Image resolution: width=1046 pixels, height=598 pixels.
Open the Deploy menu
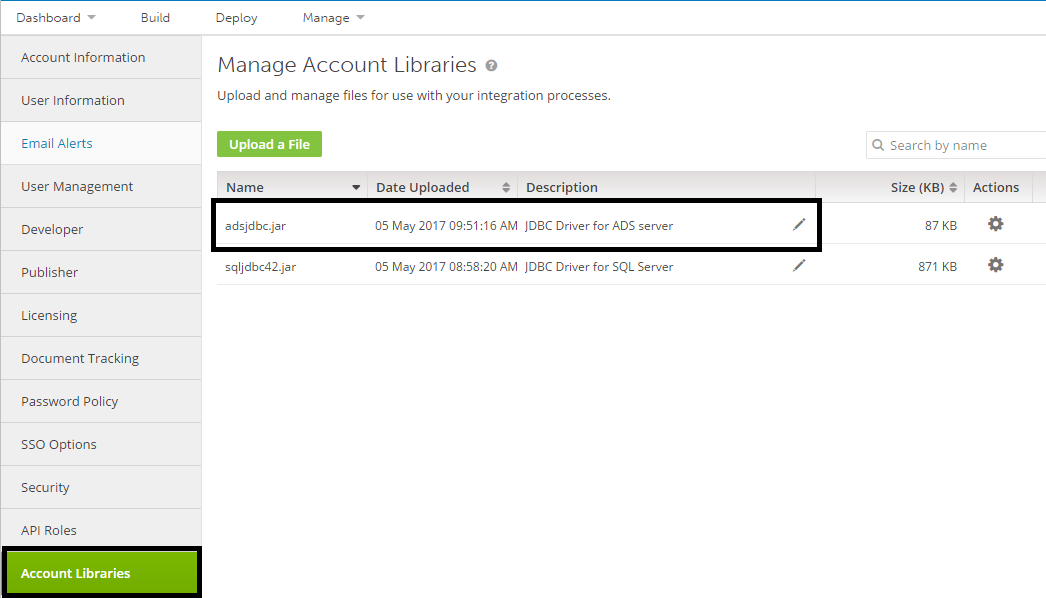[x=236, y=17]
